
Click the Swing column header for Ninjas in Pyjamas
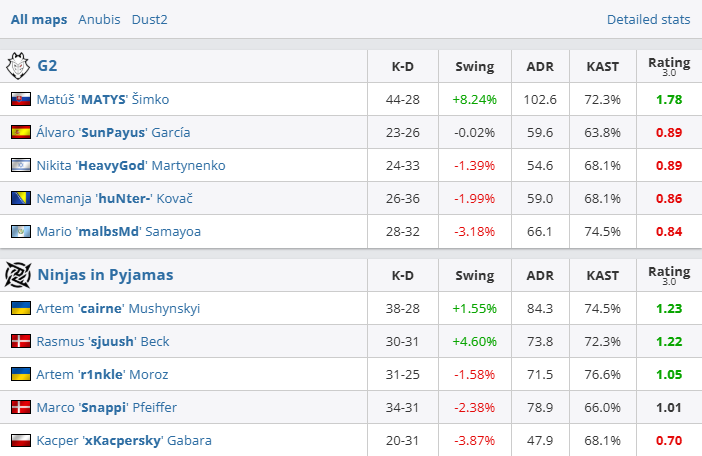(x=474, y=274)
